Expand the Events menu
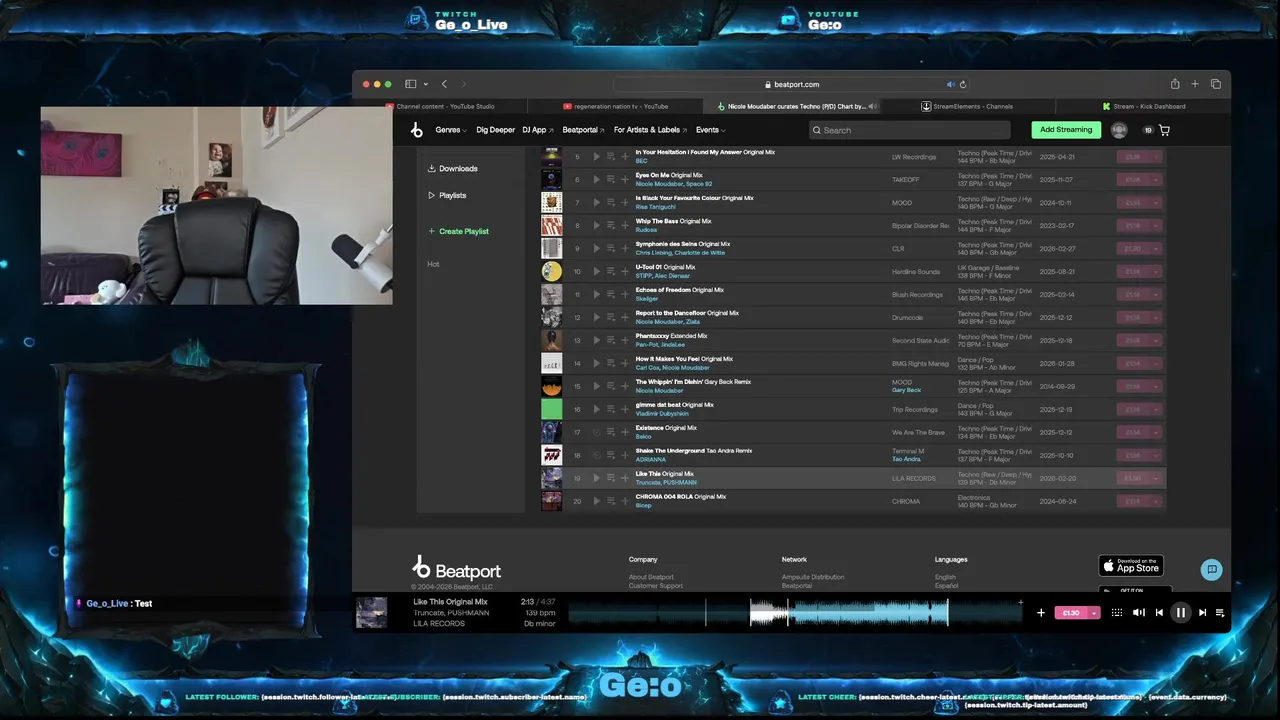The height and width of the screenshot is (720, 1280). (x=710, y=130)
